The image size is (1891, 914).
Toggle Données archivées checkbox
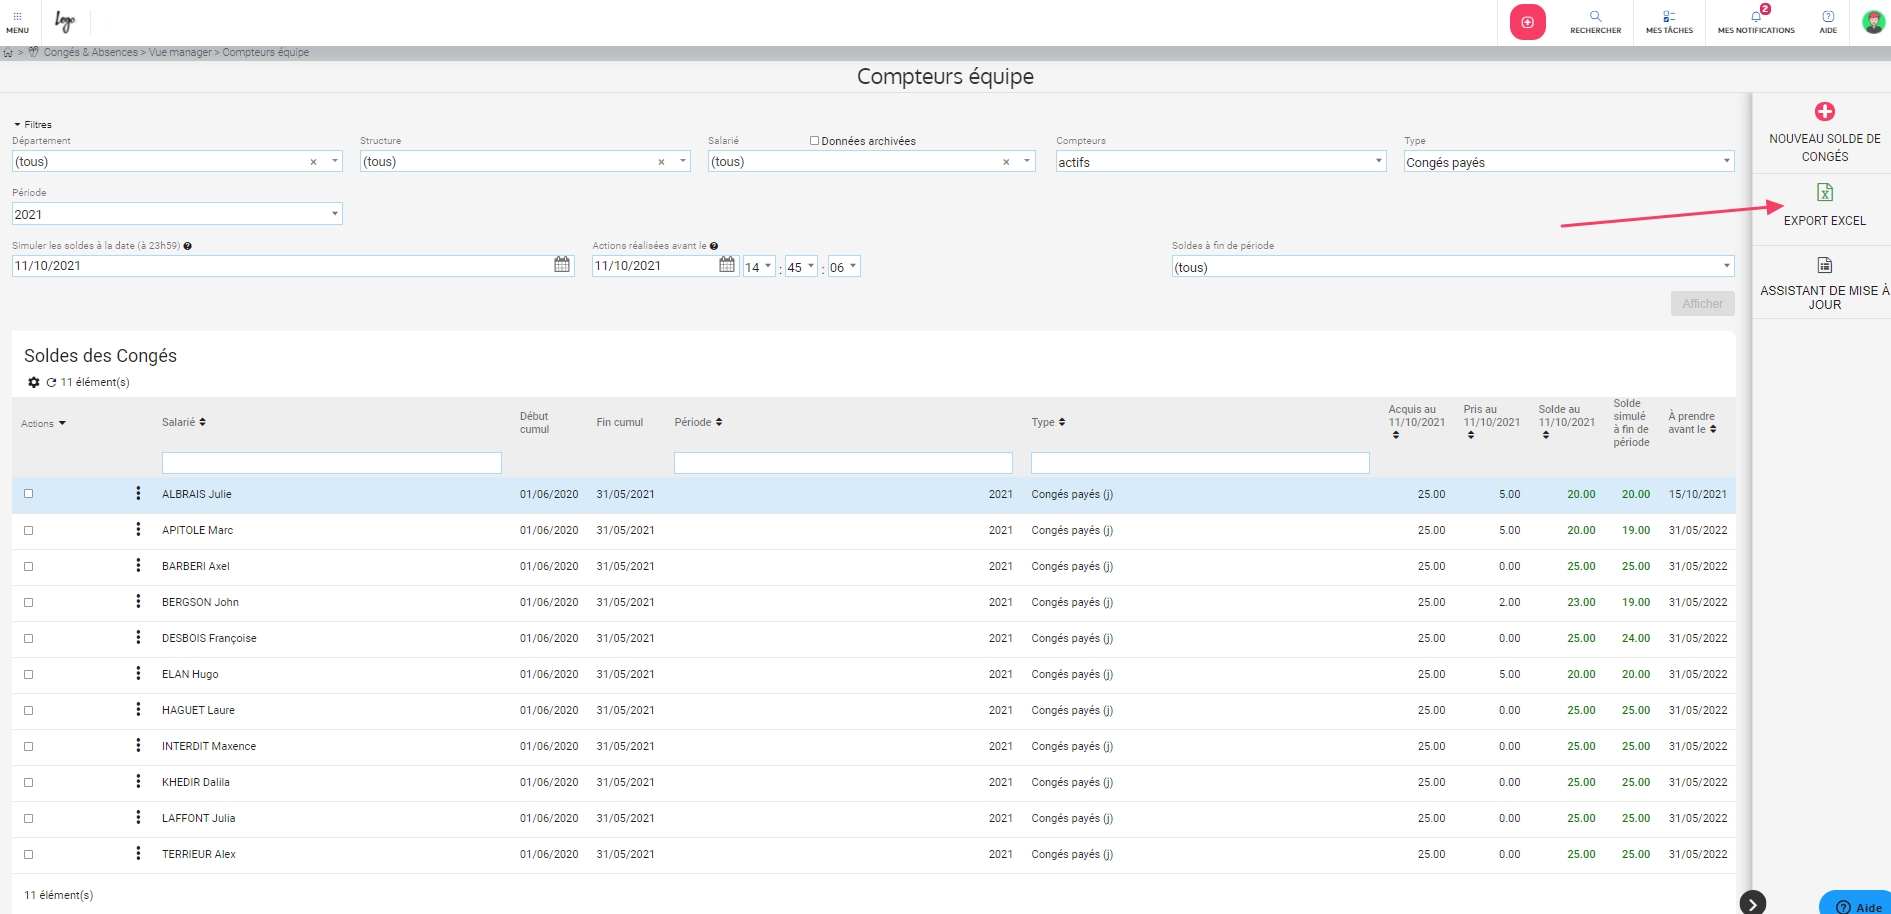pos(814,141)
